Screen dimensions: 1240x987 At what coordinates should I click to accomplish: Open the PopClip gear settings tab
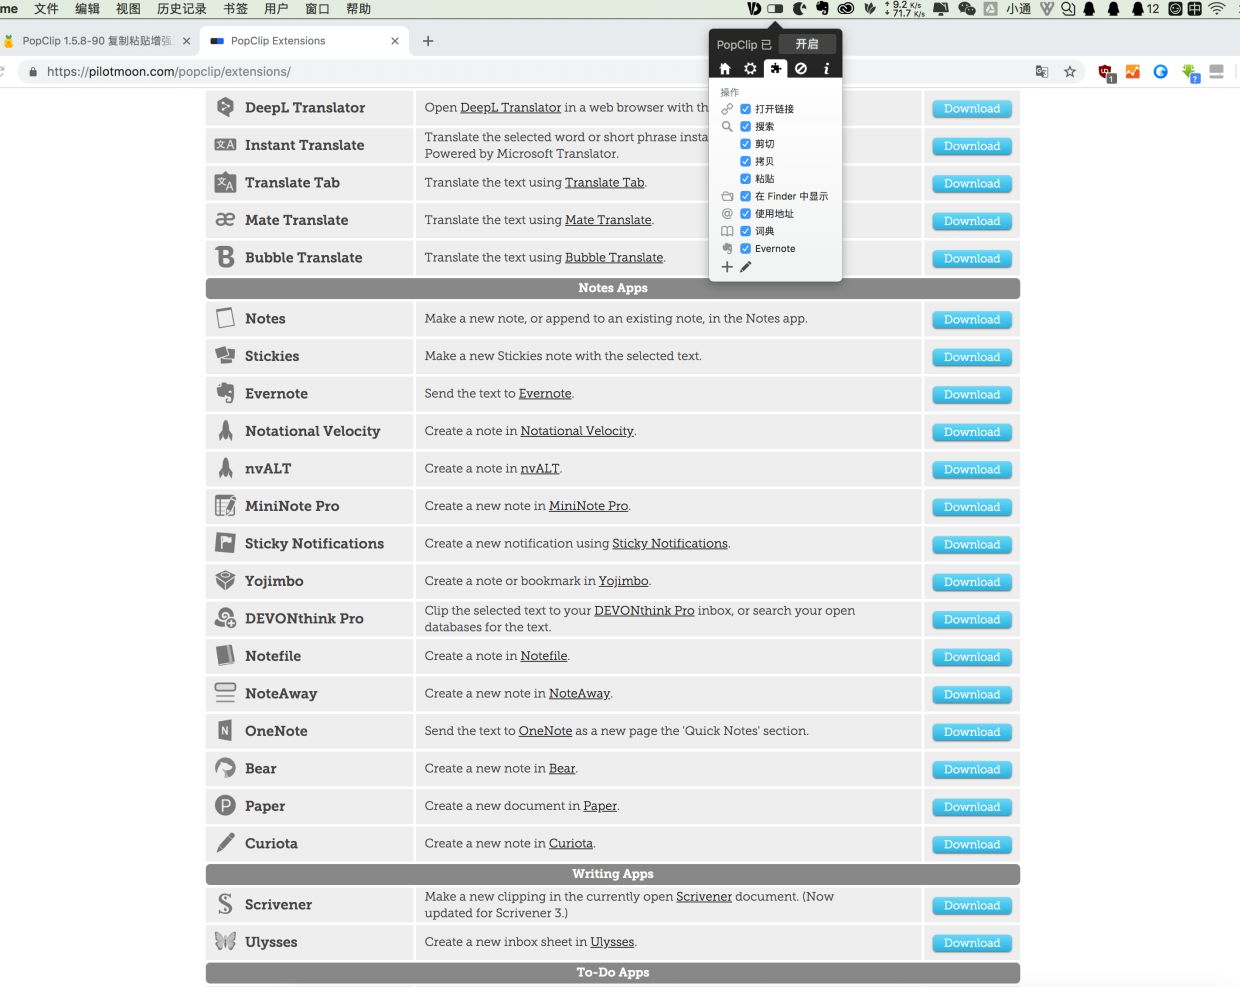pyautogui.click(x=750, y=69)
